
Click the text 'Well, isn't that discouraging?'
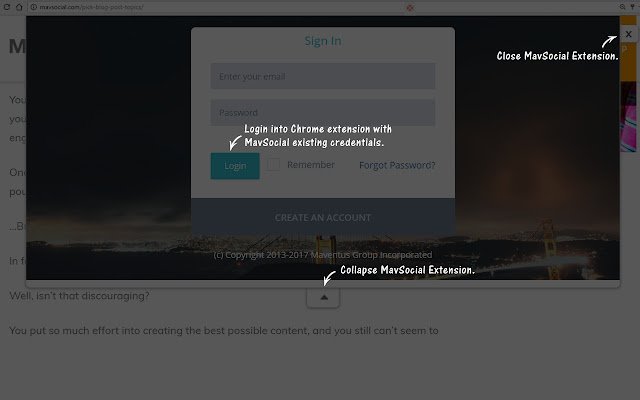point(80,296)
